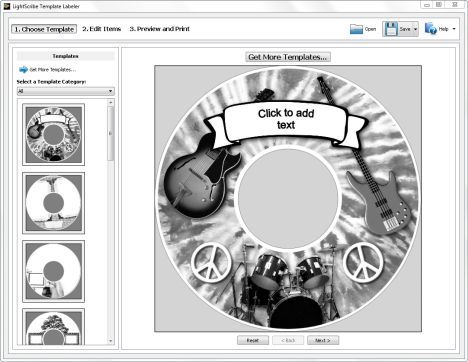The height and width of the screenshot is (362, 468).
Task: Click the template list scroll up arrow
Action: (111, 103)
